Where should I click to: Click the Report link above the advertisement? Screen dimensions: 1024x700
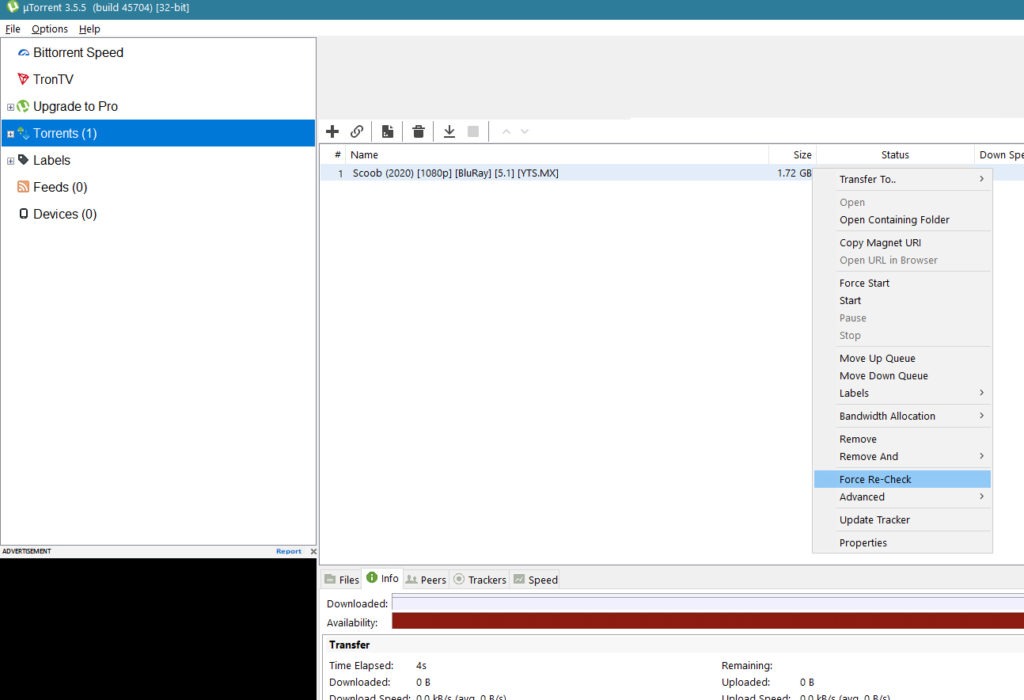click(288, 550)
